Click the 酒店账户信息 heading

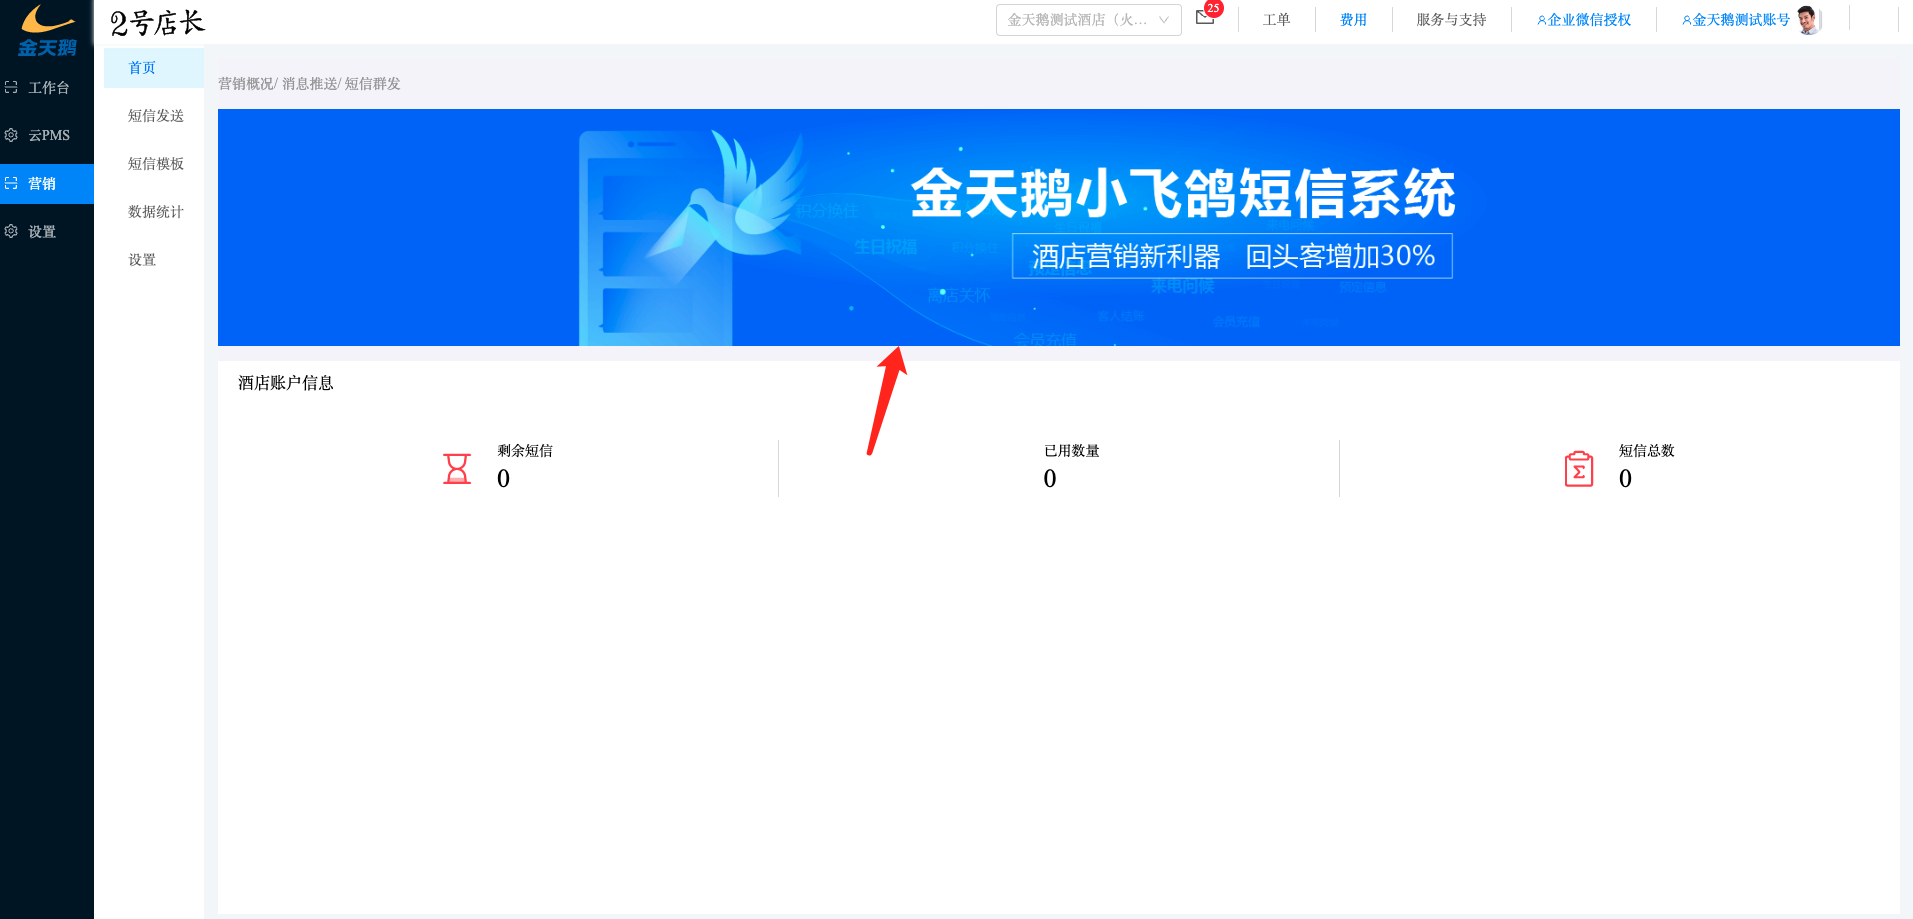[x=286, y=383]
